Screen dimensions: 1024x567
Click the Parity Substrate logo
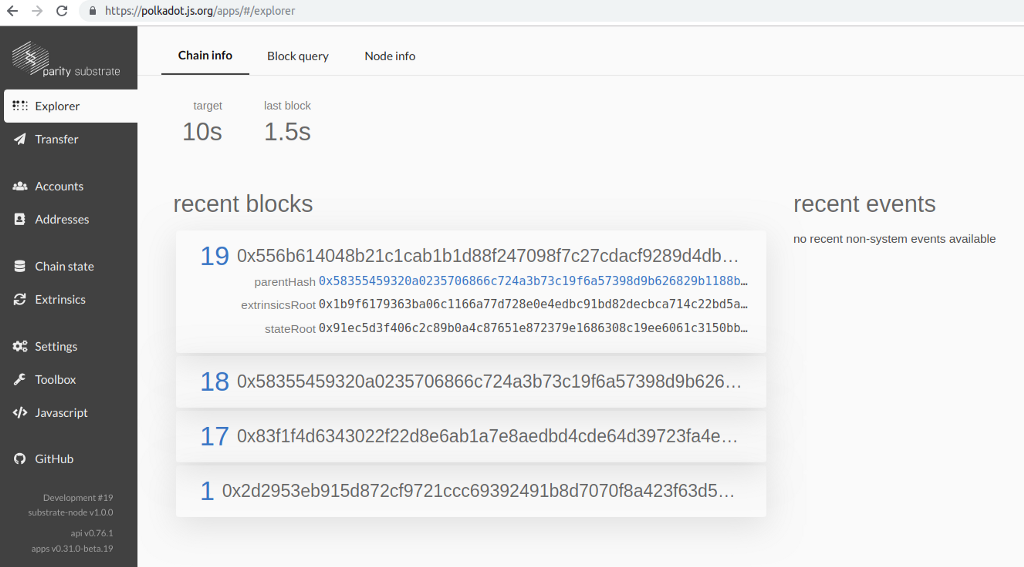point(66,60)
